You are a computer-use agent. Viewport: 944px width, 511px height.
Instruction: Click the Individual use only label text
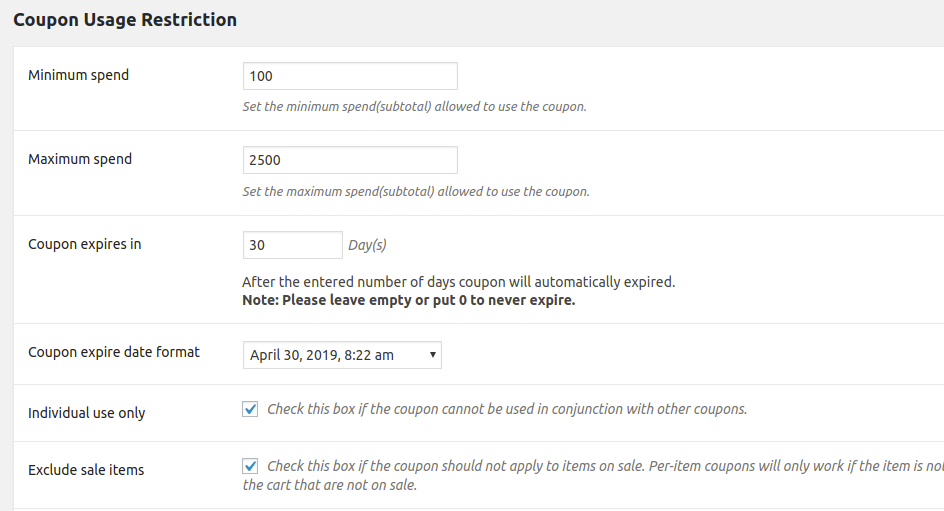[86, 413]
